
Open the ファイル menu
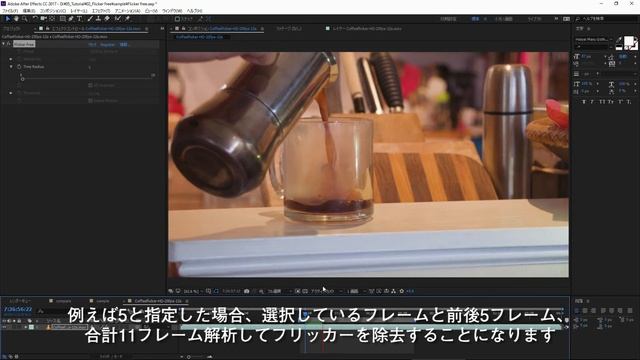click(10, 11)
